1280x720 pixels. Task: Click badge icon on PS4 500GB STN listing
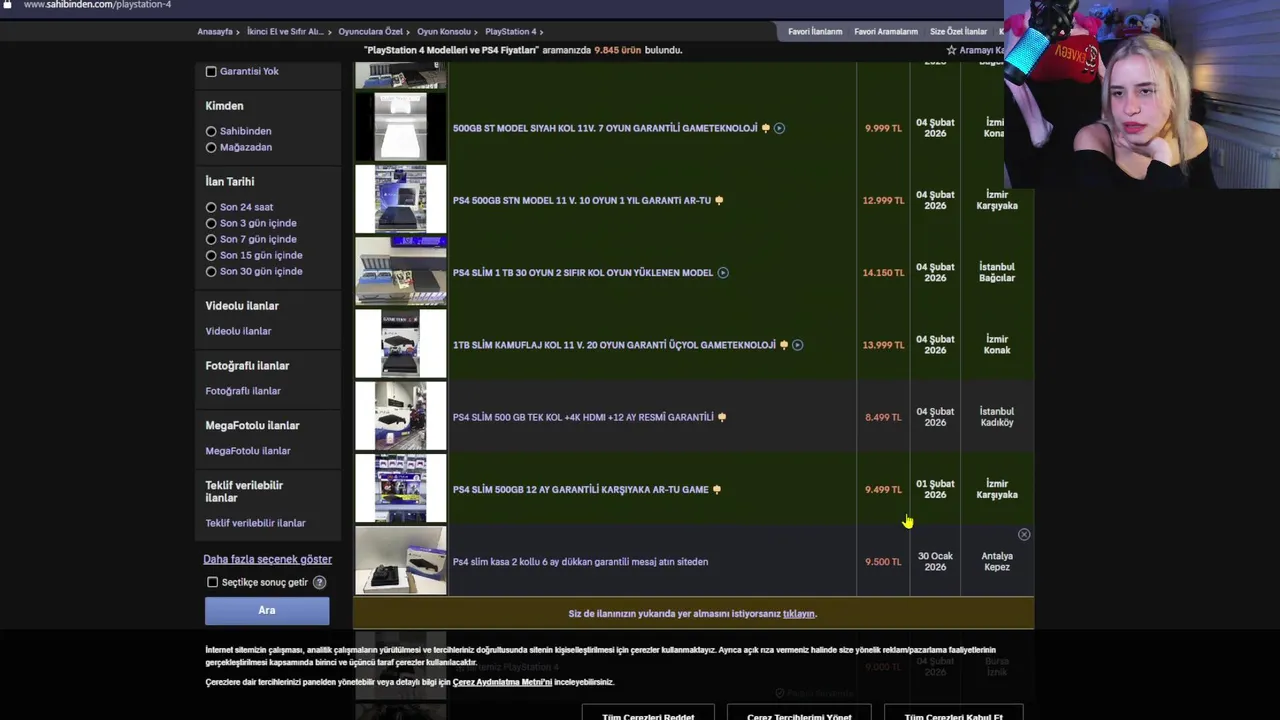pos(719,200)
